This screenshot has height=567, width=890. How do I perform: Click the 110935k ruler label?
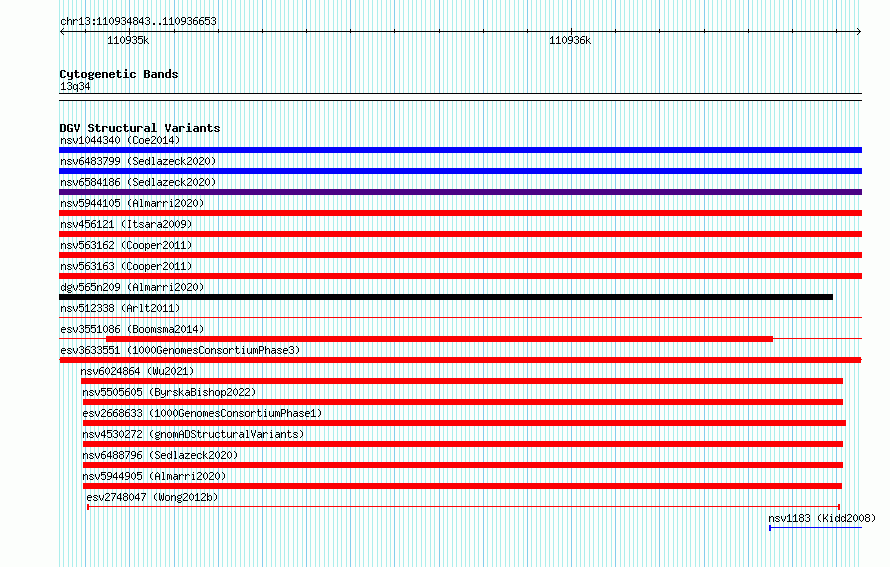(x=128, y=40)
